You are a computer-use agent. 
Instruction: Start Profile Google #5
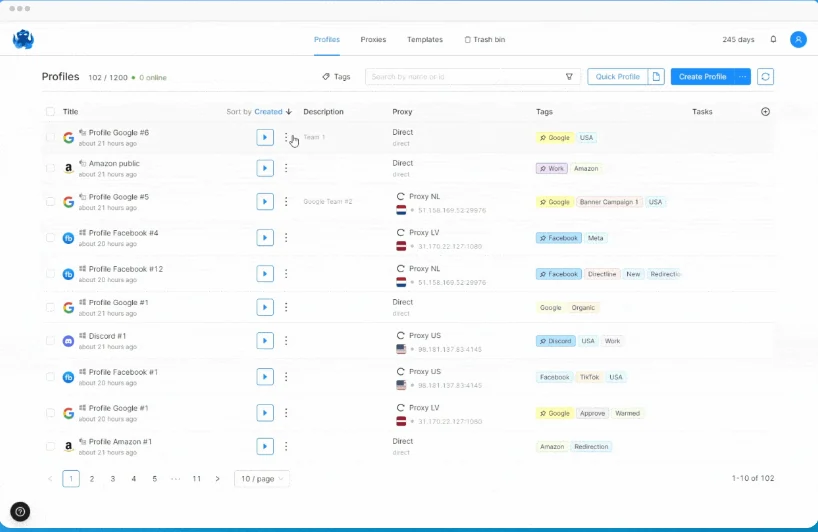point(265,201)
